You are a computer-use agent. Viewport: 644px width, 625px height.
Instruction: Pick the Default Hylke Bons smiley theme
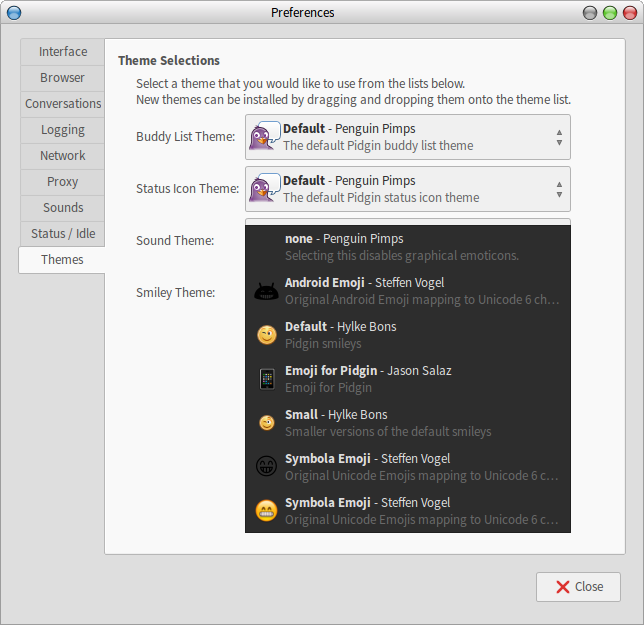pyautogui.click(x=408, y=335)
